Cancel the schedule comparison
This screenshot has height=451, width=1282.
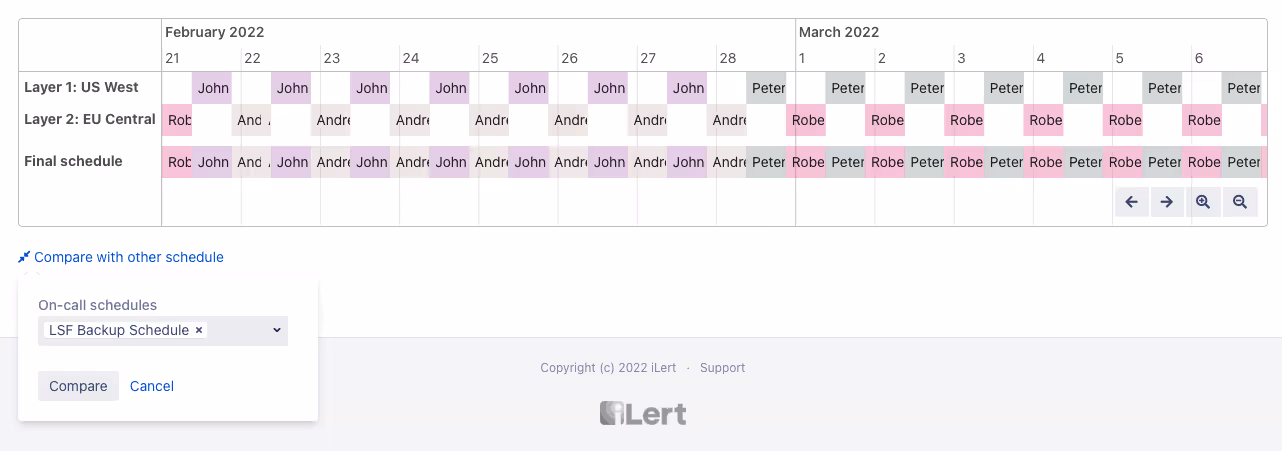click(152, 386)
